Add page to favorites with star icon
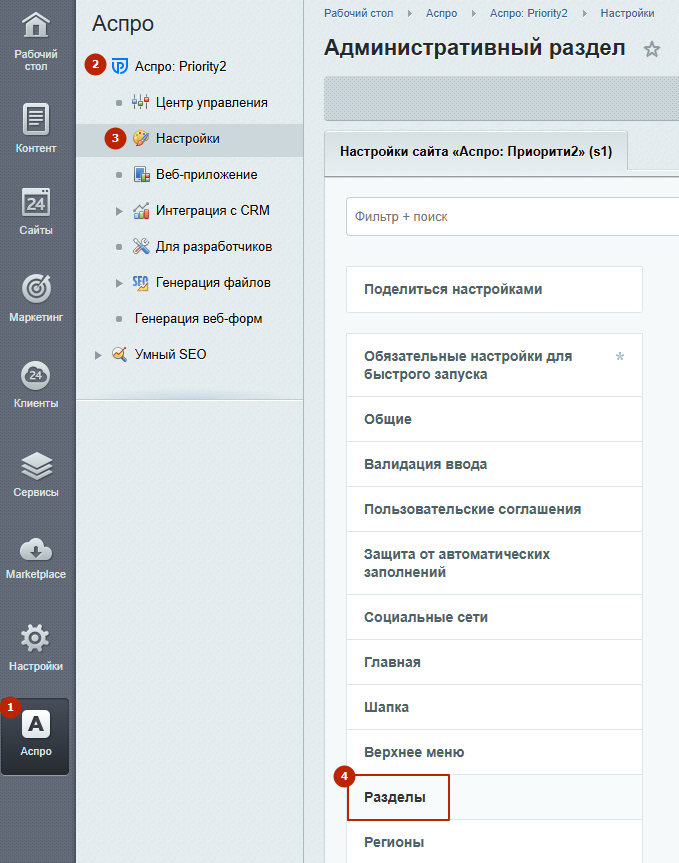679x863 pixels. point(652,49)
